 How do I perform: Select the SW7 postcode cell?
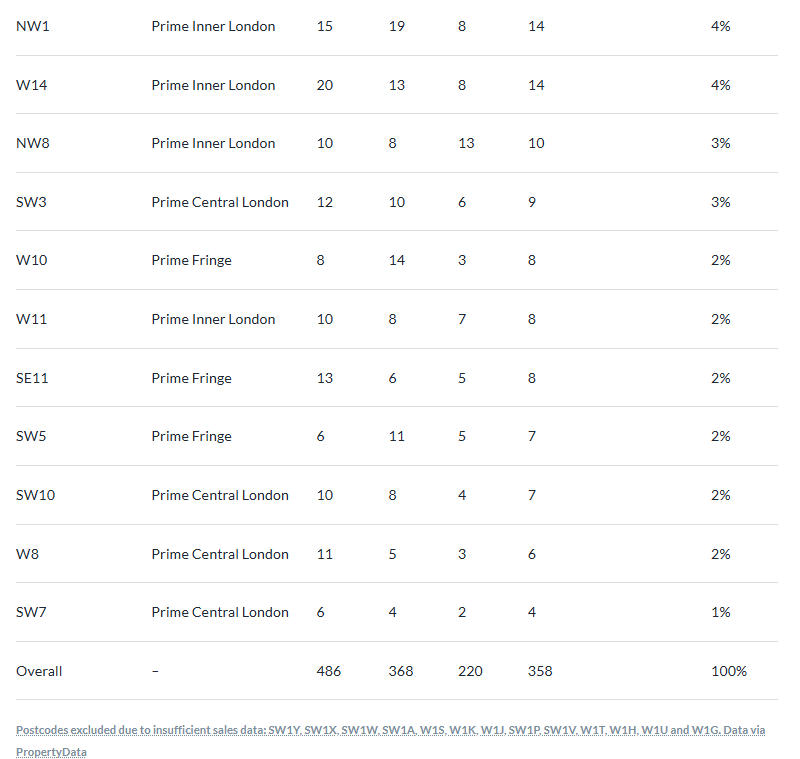pyautogui.click(x=31, y=612)
